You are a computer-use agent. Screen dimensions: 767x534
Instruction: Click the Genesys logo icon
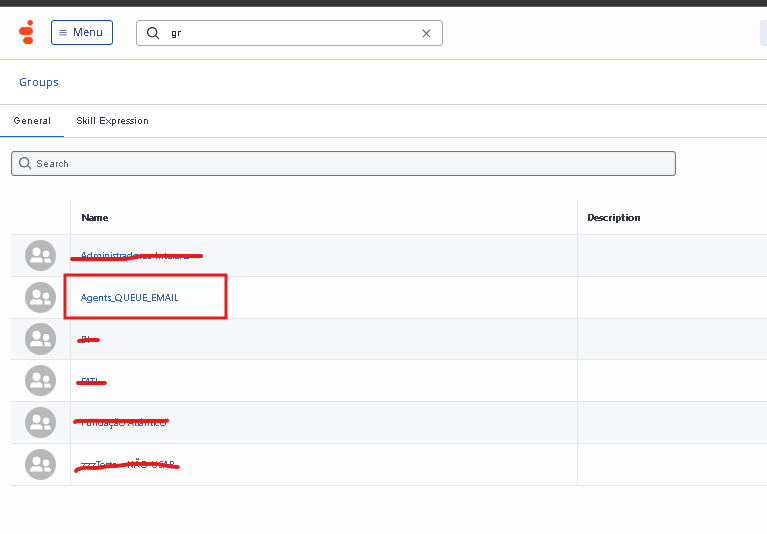[27, 32]
